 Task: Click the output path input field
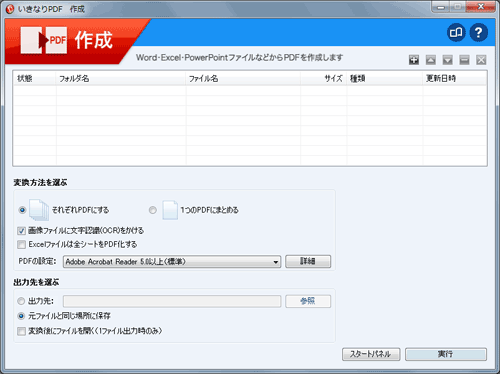pyautogui.click(x=172, y=301)
